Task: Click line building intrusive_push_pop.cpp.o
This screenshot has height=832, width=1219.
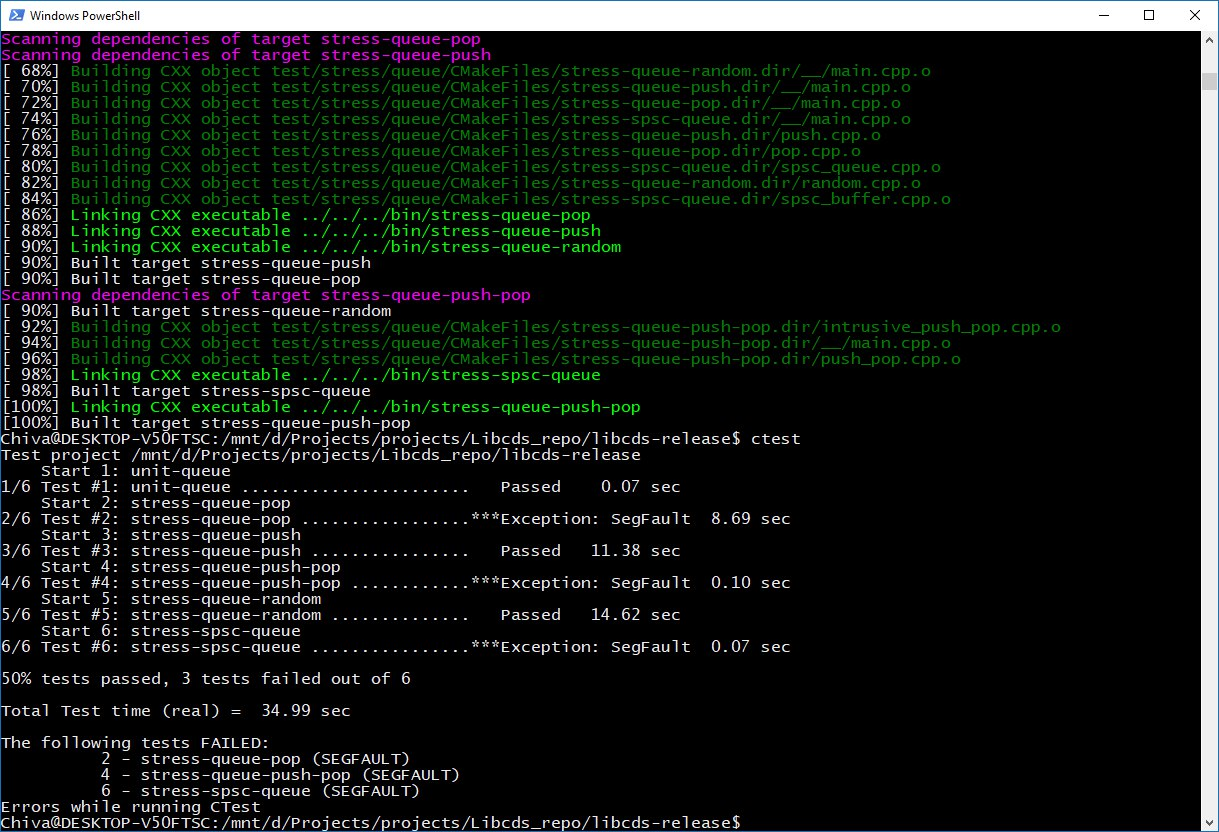Action: pyautogui.click(x=531, y=327)
